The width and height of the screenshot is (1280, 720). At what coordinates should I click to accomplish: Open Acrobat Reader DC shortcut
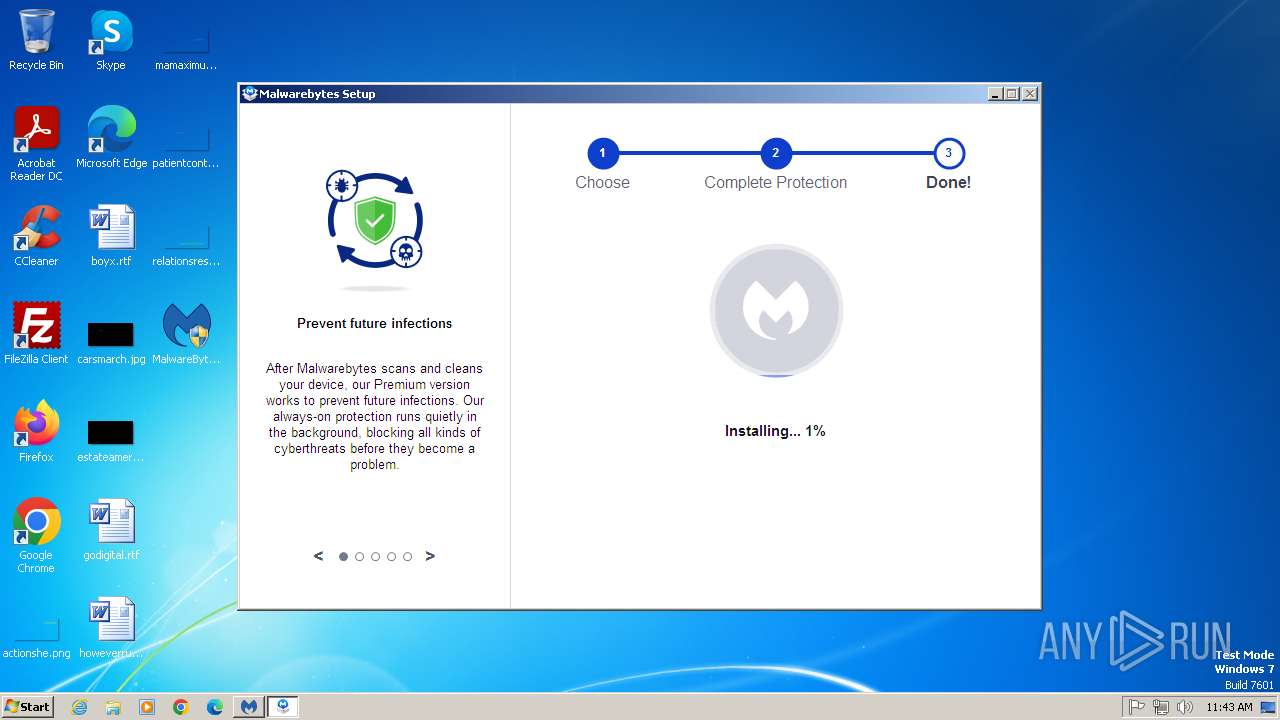pos(36,144)
